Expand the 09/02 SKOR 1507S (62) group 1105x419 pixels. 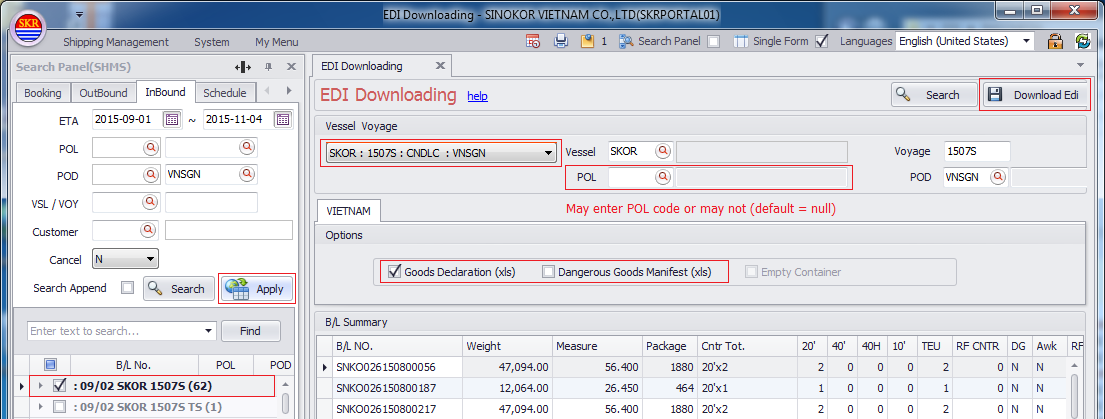[40, 386]
